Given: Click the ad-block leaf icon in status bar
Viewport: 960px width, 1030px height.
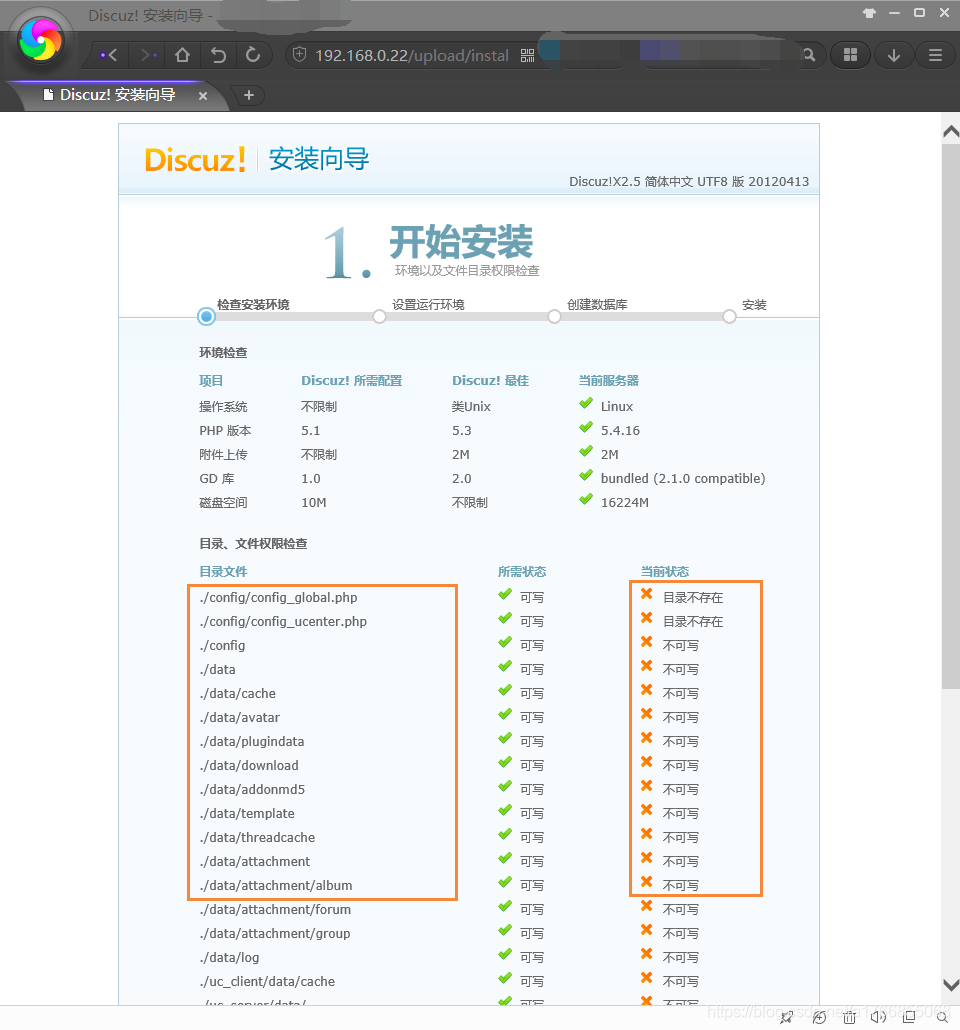Looking at the screenshot, I should point(819,1018).
